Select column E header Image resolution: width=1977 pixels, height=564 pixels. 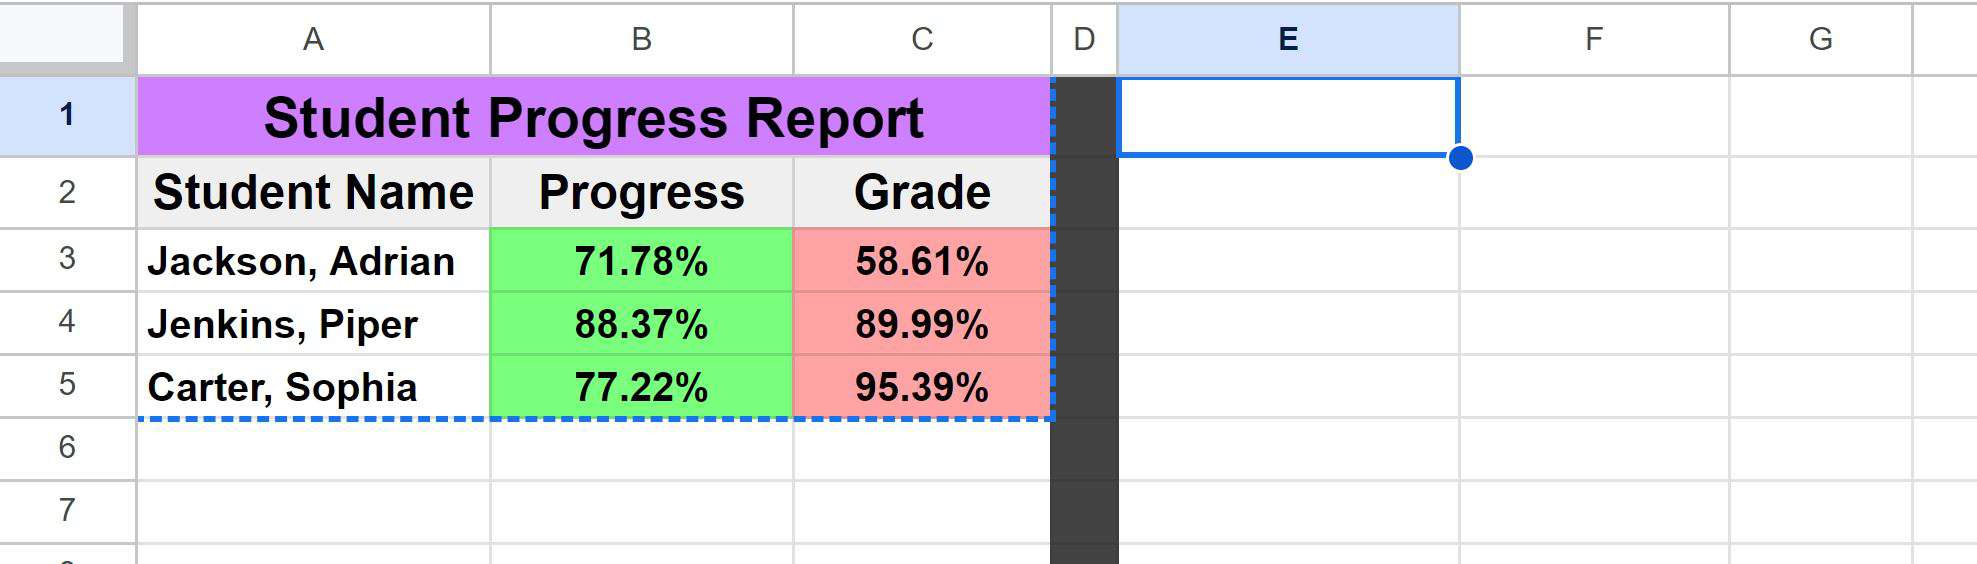coord(1288,39)
